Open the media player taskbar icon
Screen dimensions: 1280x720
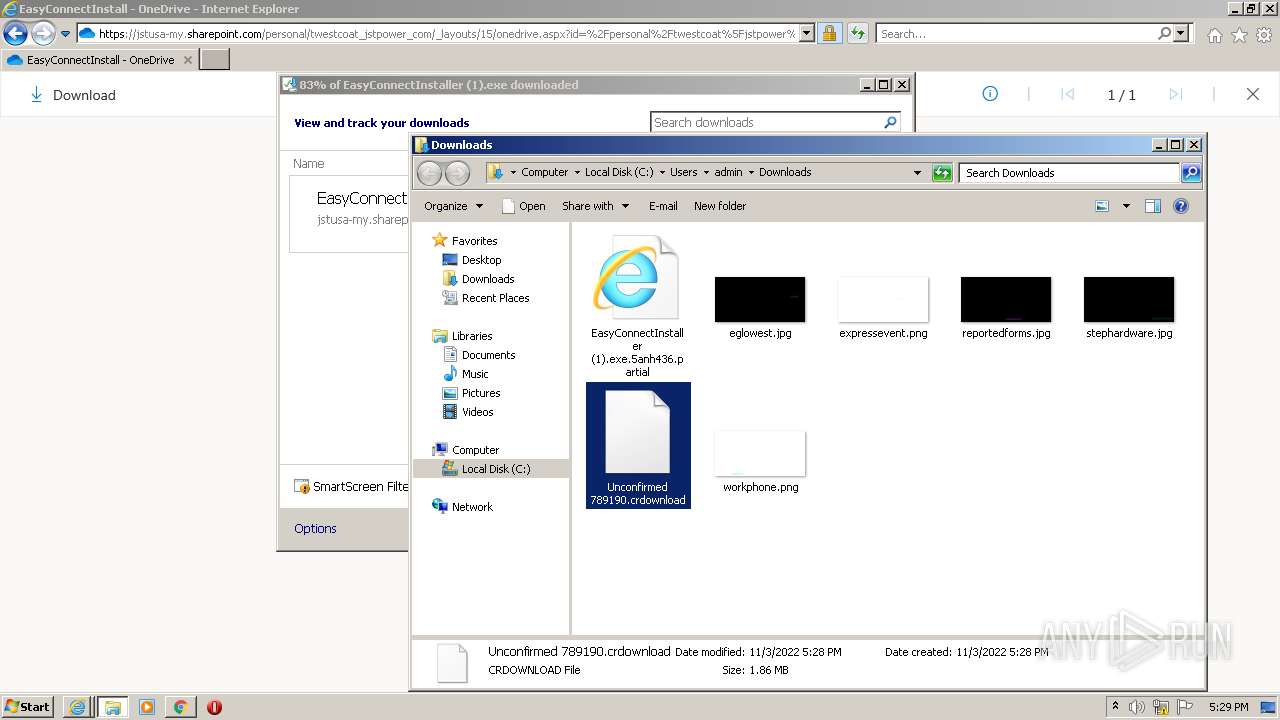click(147, 707)
